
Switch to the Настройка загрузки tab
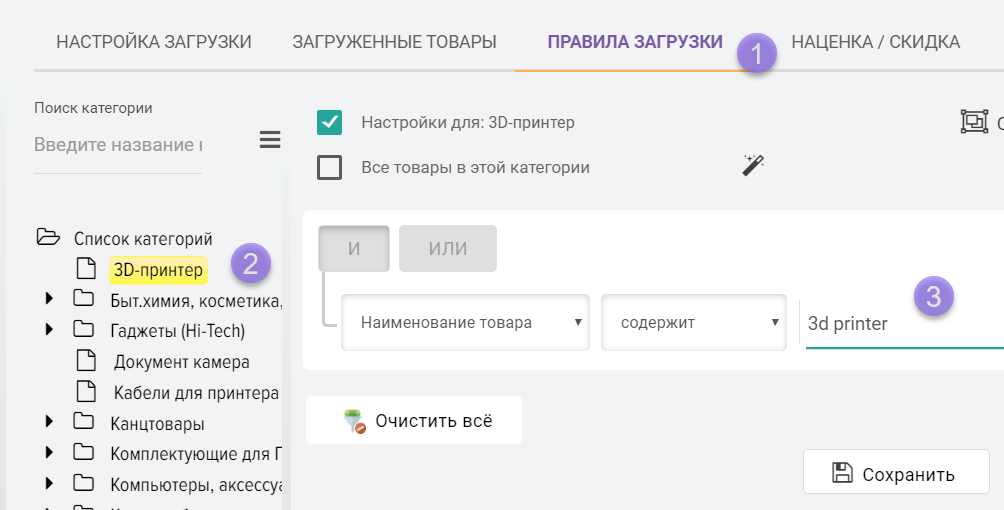click(x=154, y=42)
